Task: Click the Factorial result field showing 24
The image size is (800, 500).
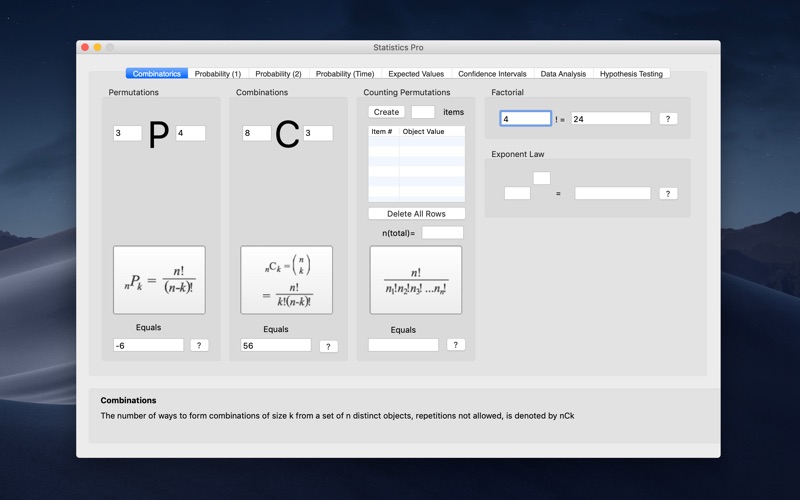Action: 611,118
